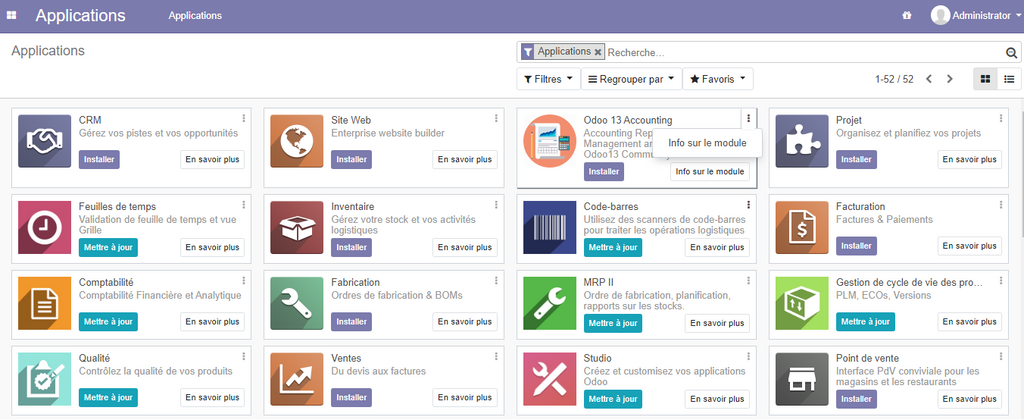Remove the Applications filter tag

598,52
